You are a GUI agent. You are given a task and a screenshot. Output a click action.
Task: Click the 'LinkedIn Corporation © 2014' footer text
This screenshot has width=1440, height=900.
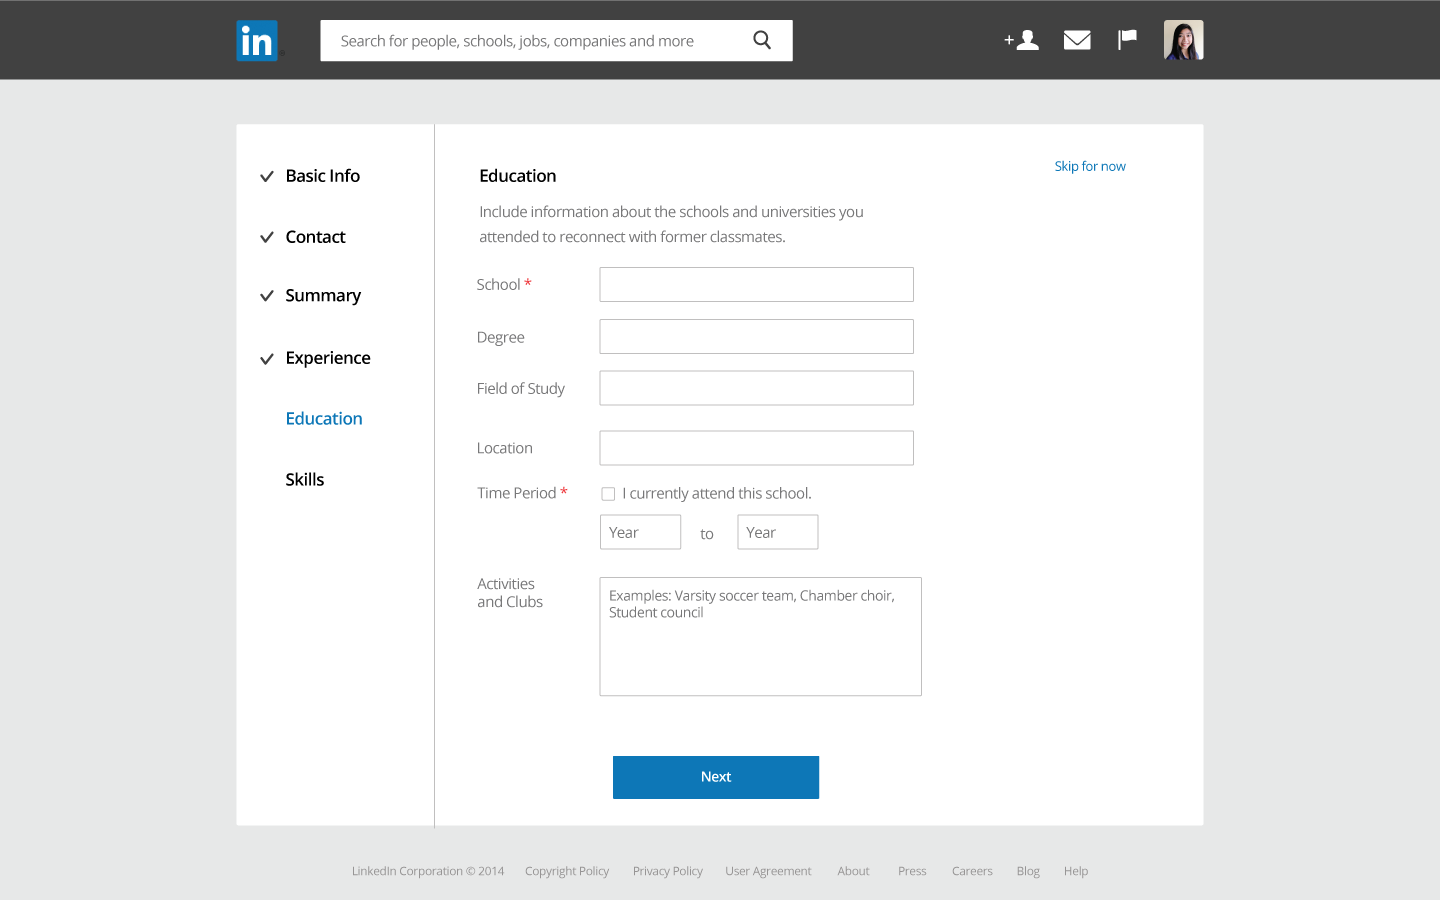pos(428,871)
